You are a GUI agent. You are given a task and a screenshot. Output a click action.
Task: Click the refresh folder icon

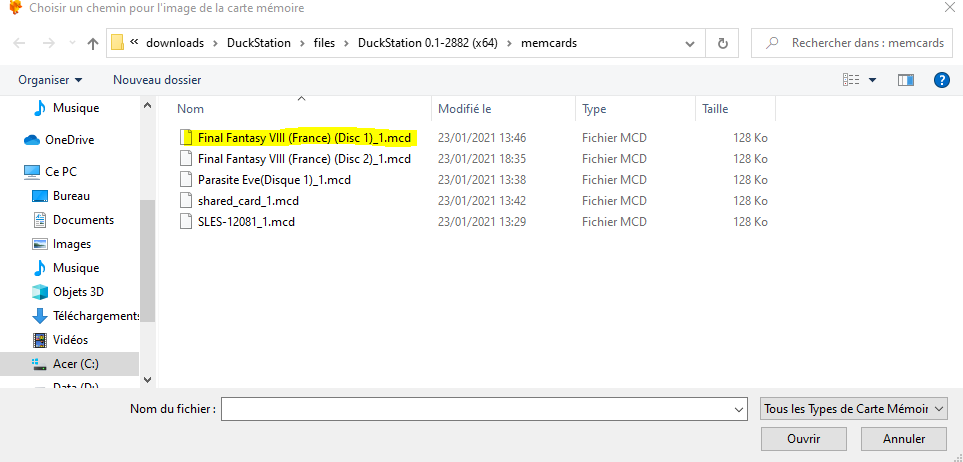coord(722,44)
